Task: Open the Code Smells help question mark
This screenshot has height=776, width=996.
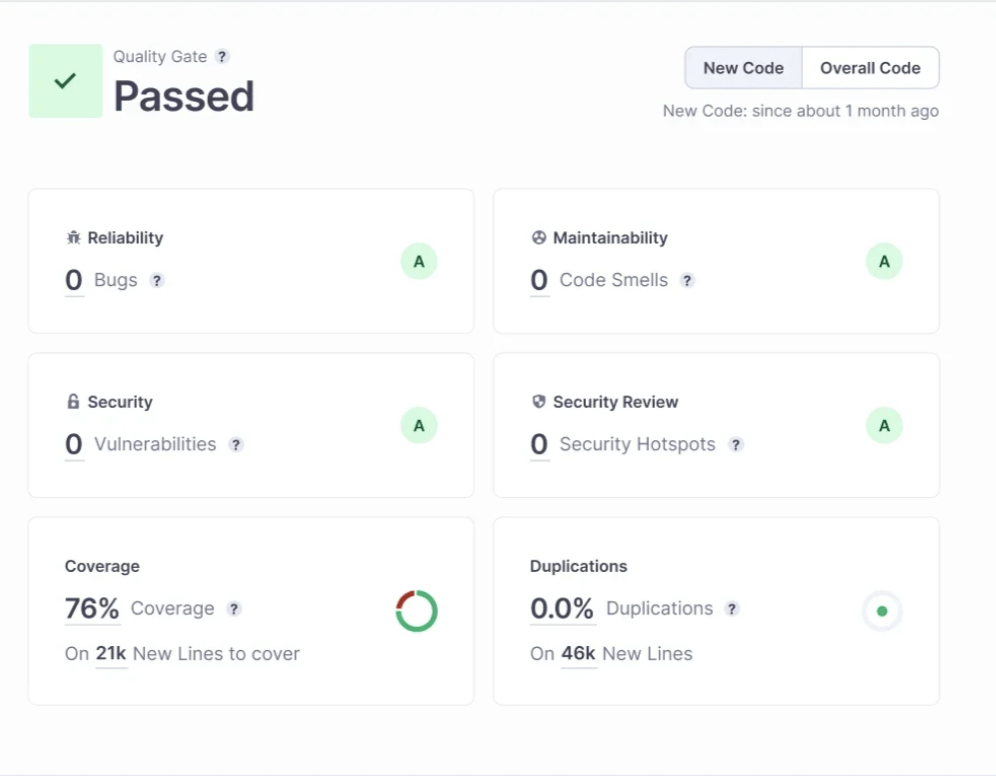Action: tap(687, 280)
